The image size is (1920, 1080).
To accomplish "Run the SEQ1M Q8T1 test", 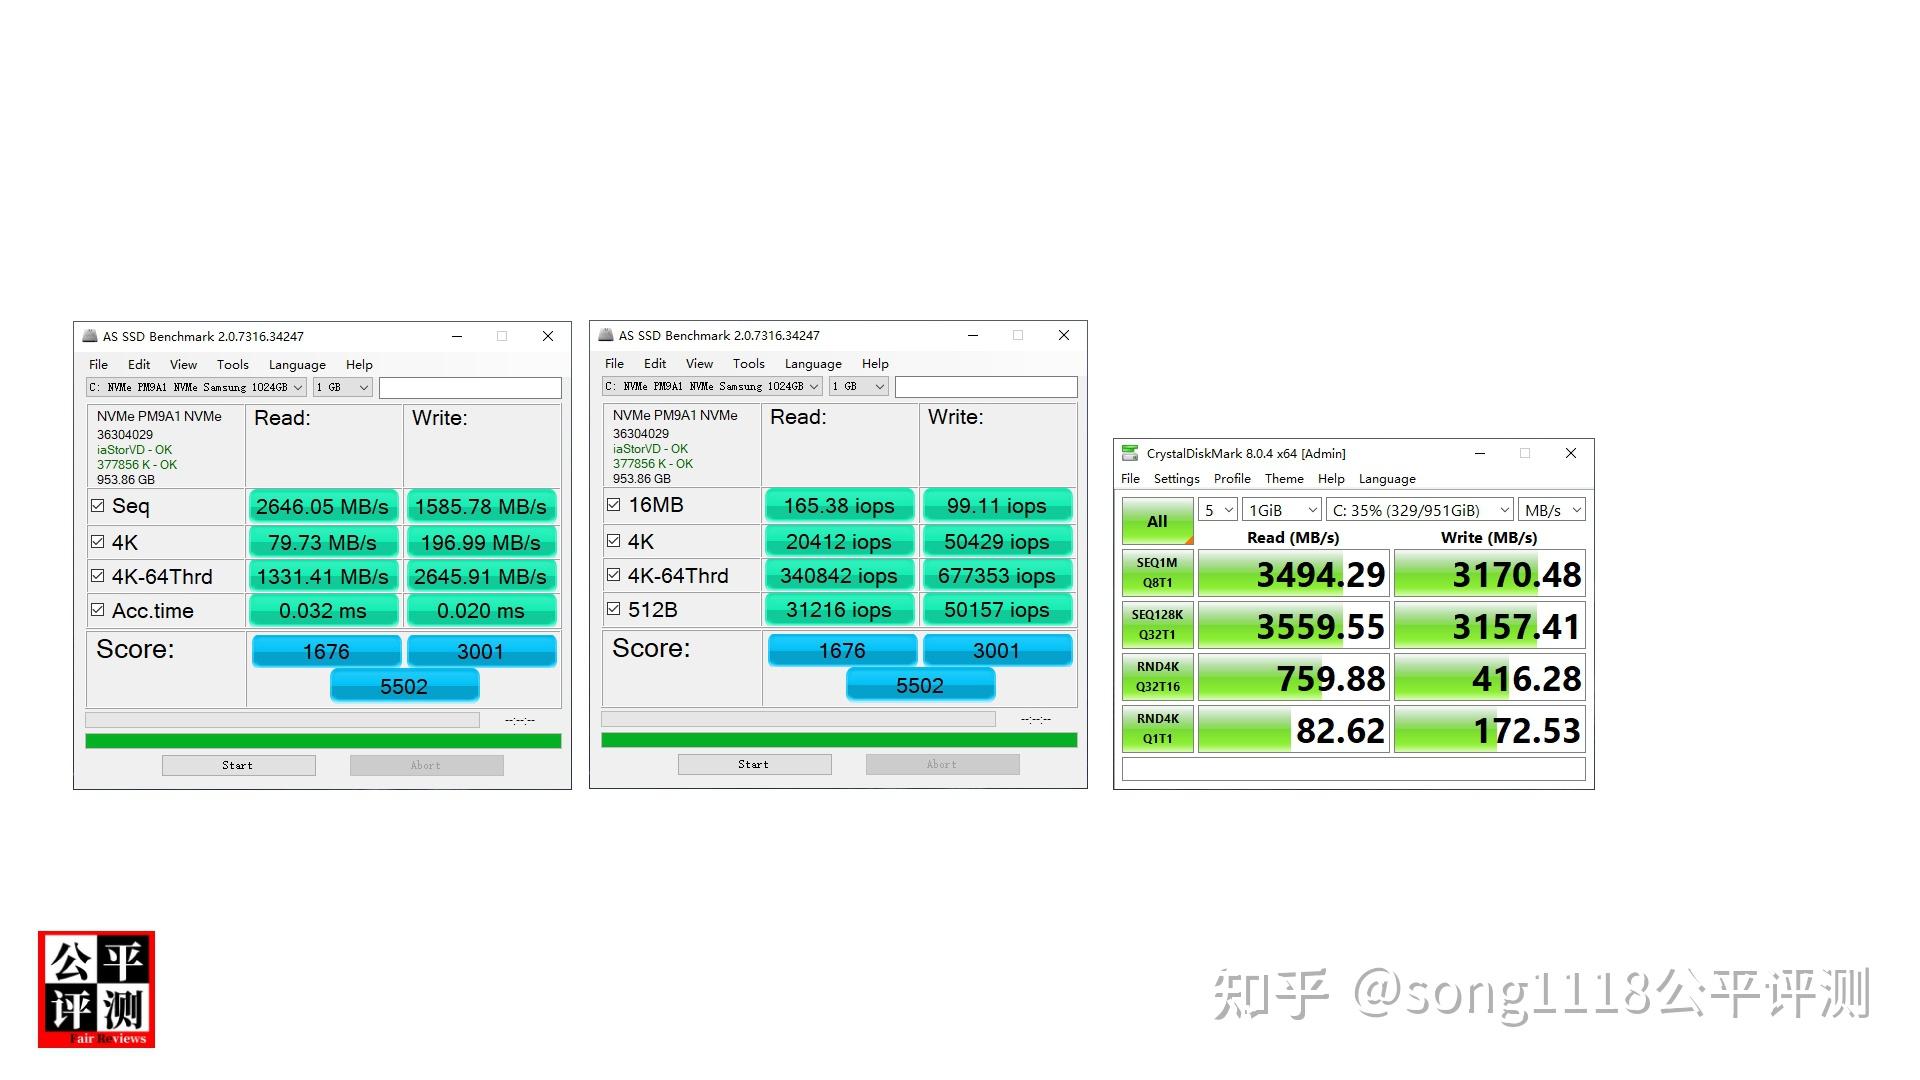I will tap(1157, 573).
